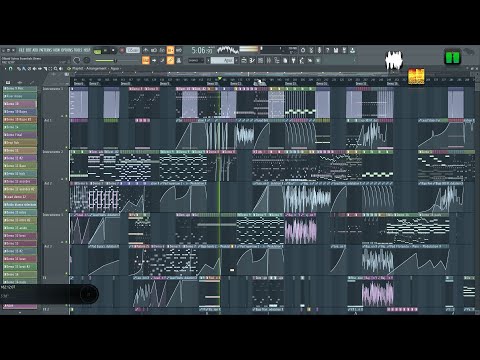Toggle typing keyboard to piano icon
This screenshot has height=360, width=480.
pyautogui.click(x=146, y=60)
